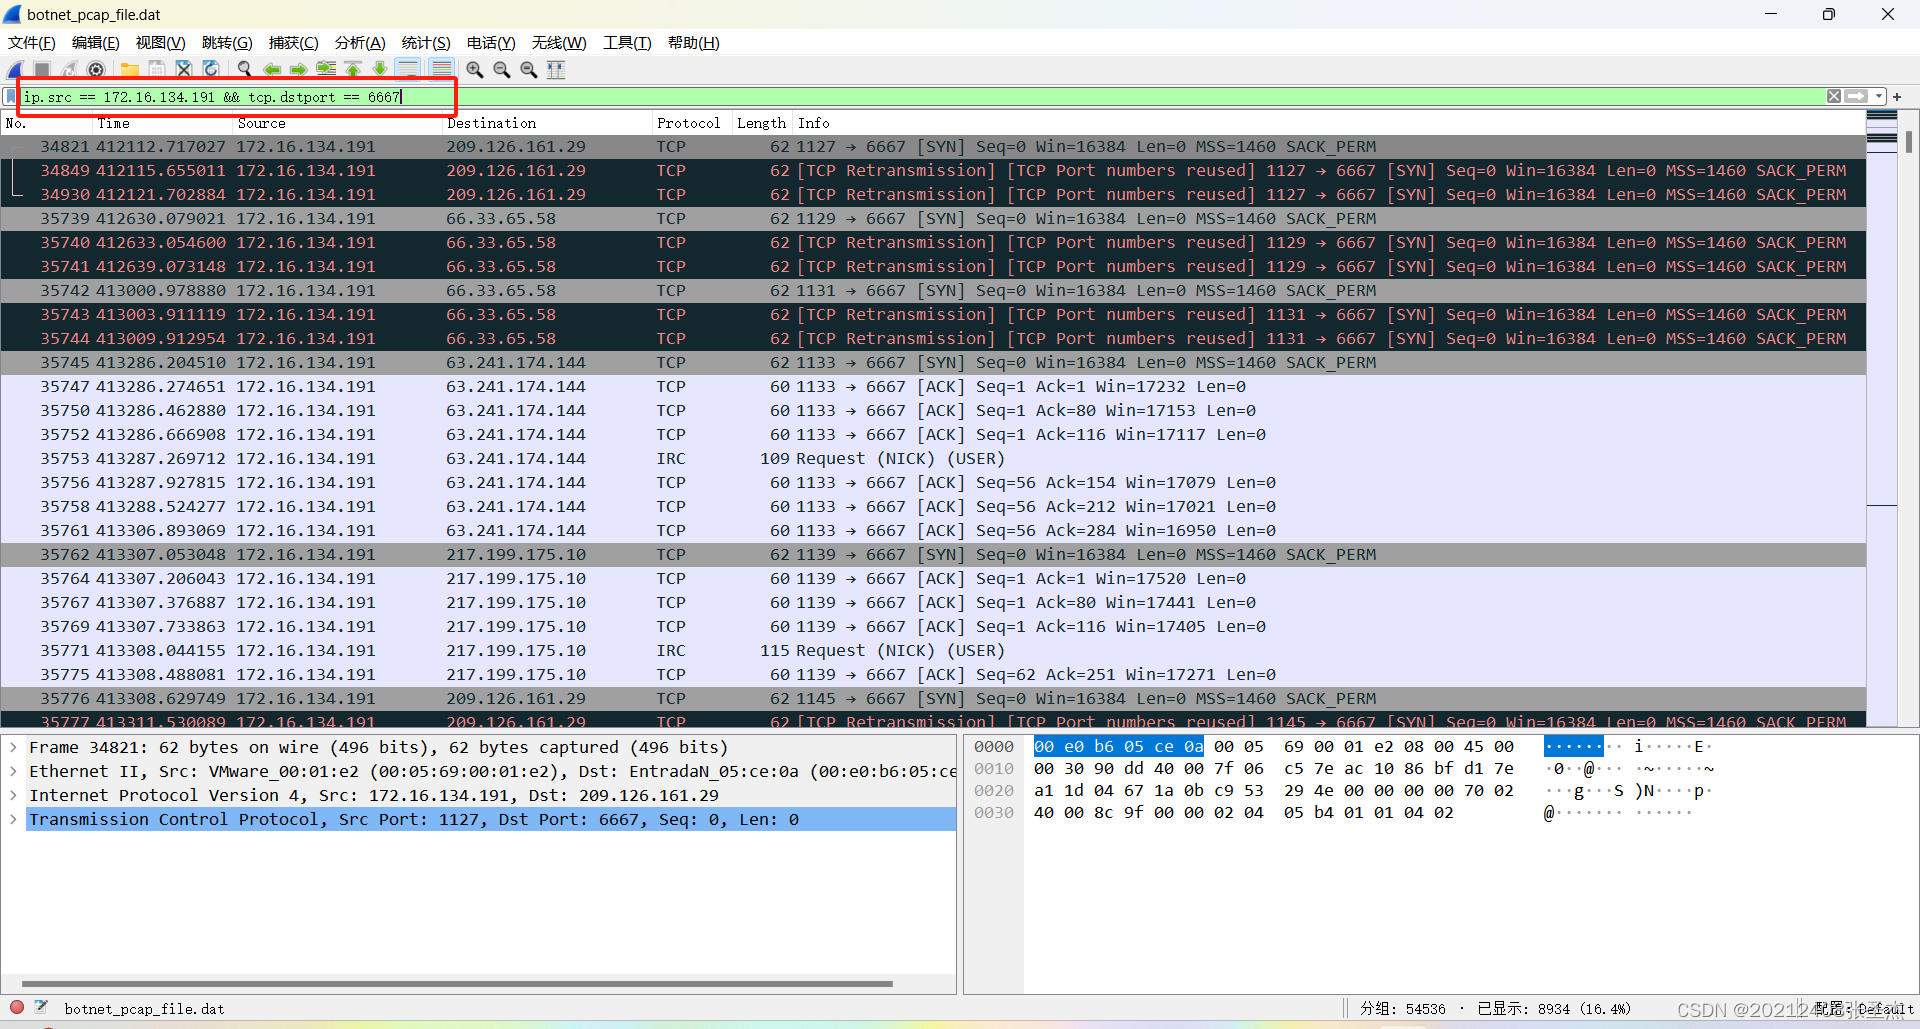Reload the capture file icon
The width and height of the screenshot is (1920, 1029).
click(211, 69)
